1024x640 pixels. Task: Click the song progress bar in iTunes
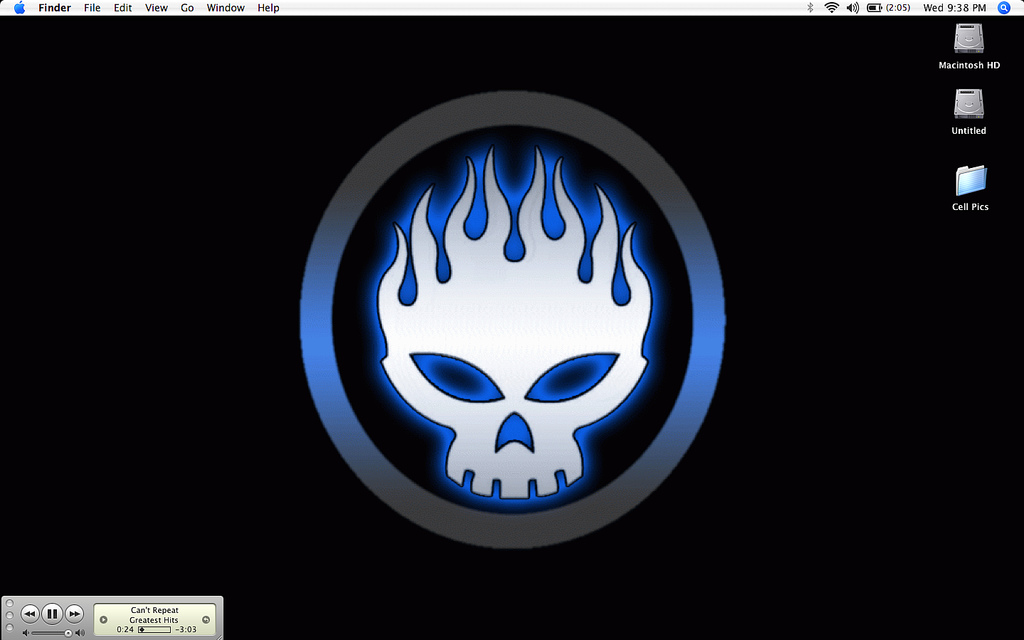click(154, 630)
